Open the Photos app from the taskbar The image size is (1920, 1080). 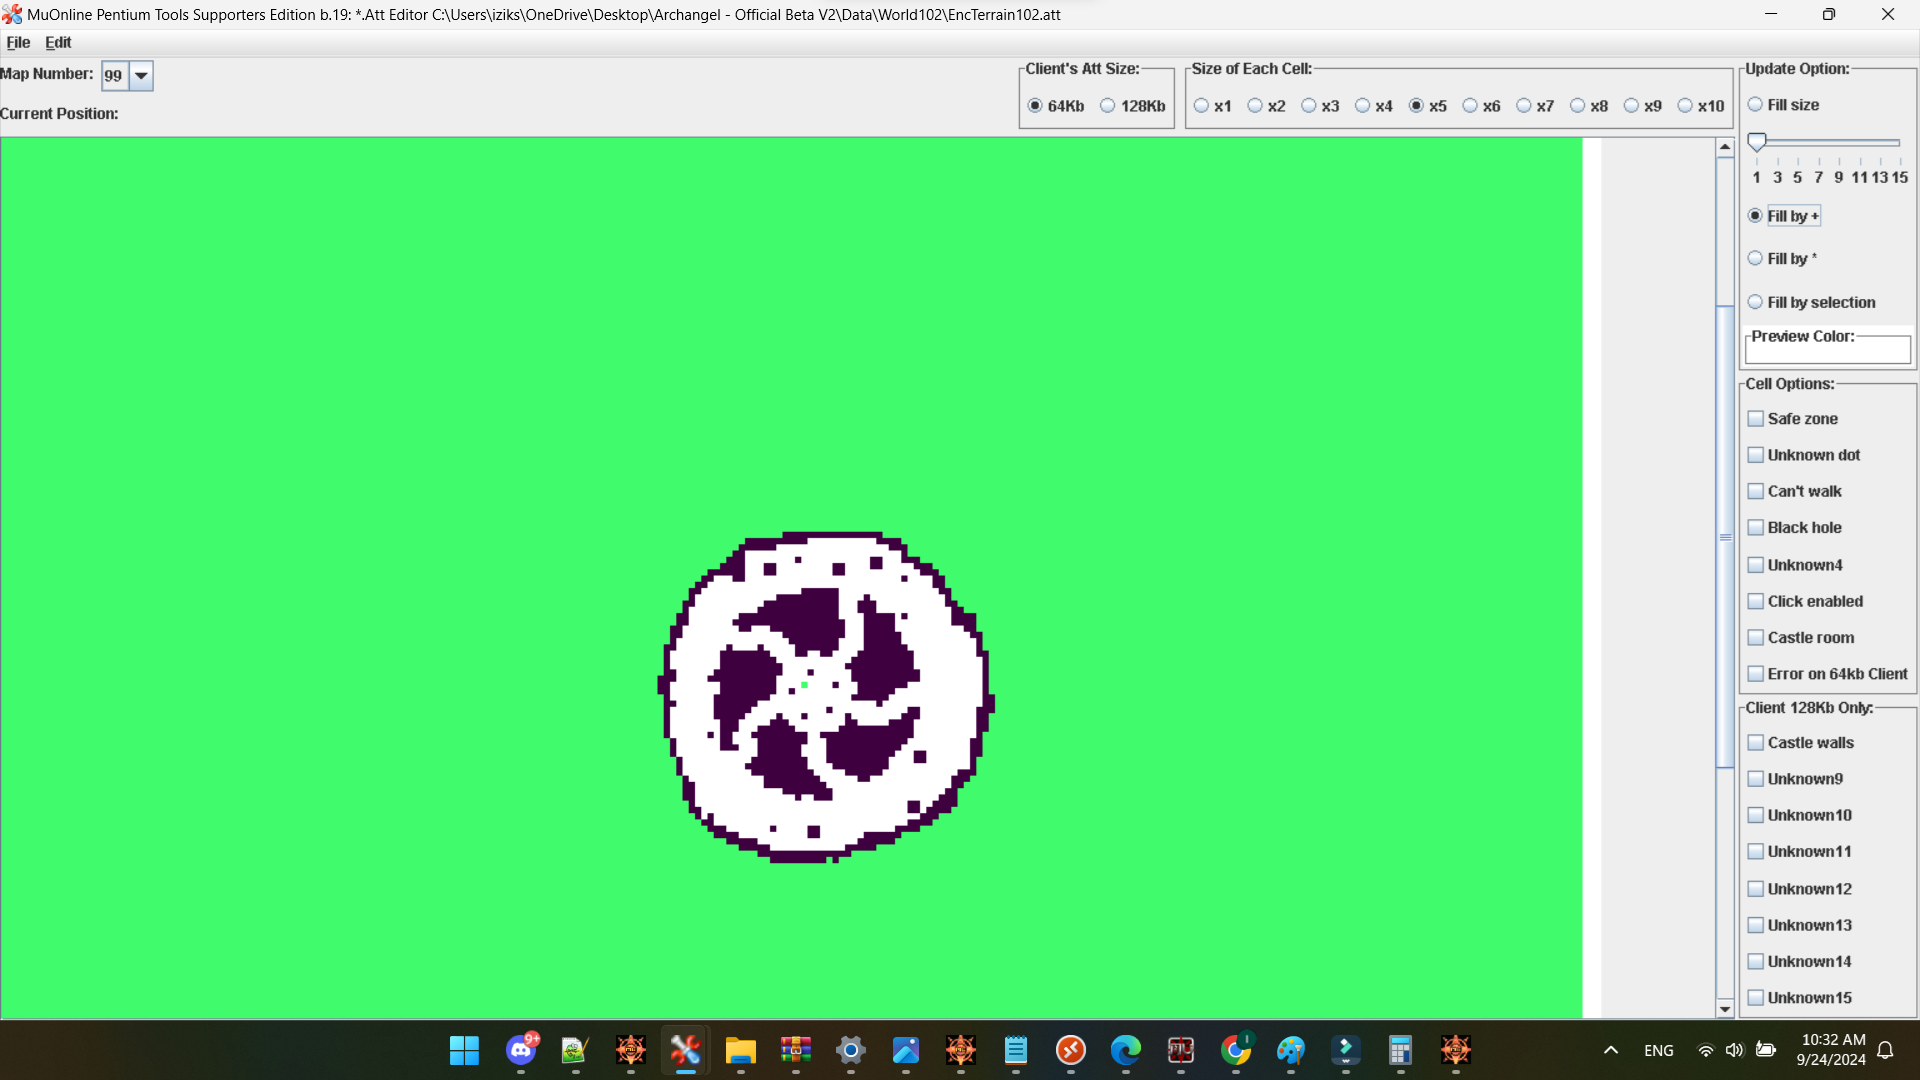click(x=906, y=1050)
